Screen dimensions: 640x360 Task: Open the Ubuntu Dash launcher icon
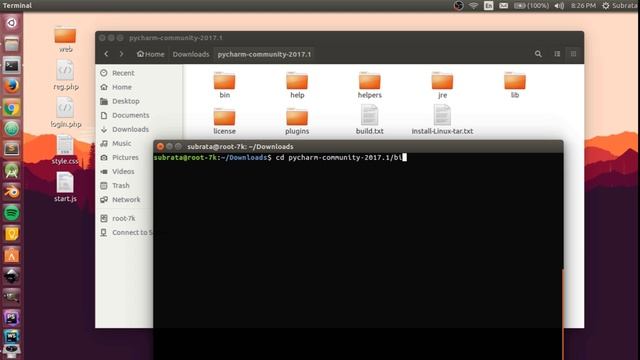[11, 23]
